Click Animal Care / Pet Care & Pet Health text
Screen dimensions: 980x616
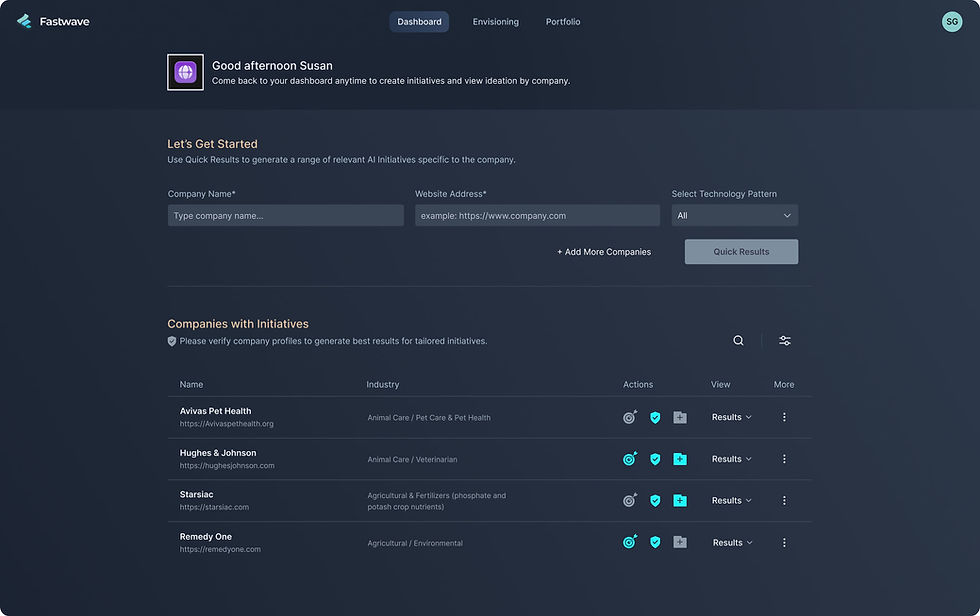pyautogui.click(x=429, y=417)
